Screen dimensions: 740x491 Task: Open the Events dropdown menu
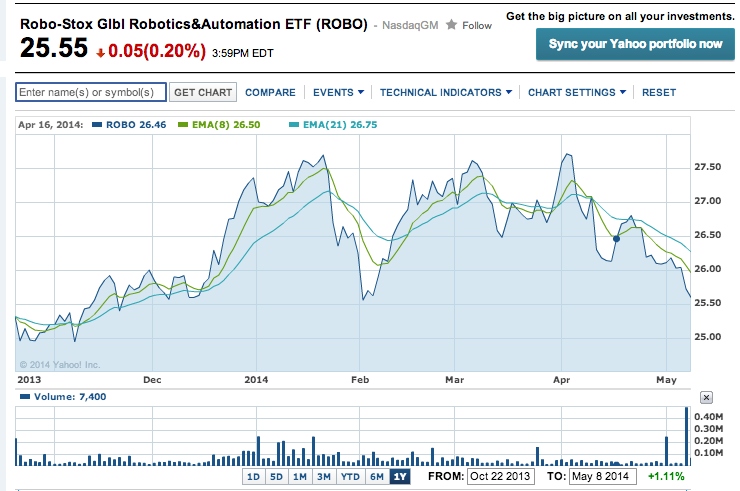338,93
